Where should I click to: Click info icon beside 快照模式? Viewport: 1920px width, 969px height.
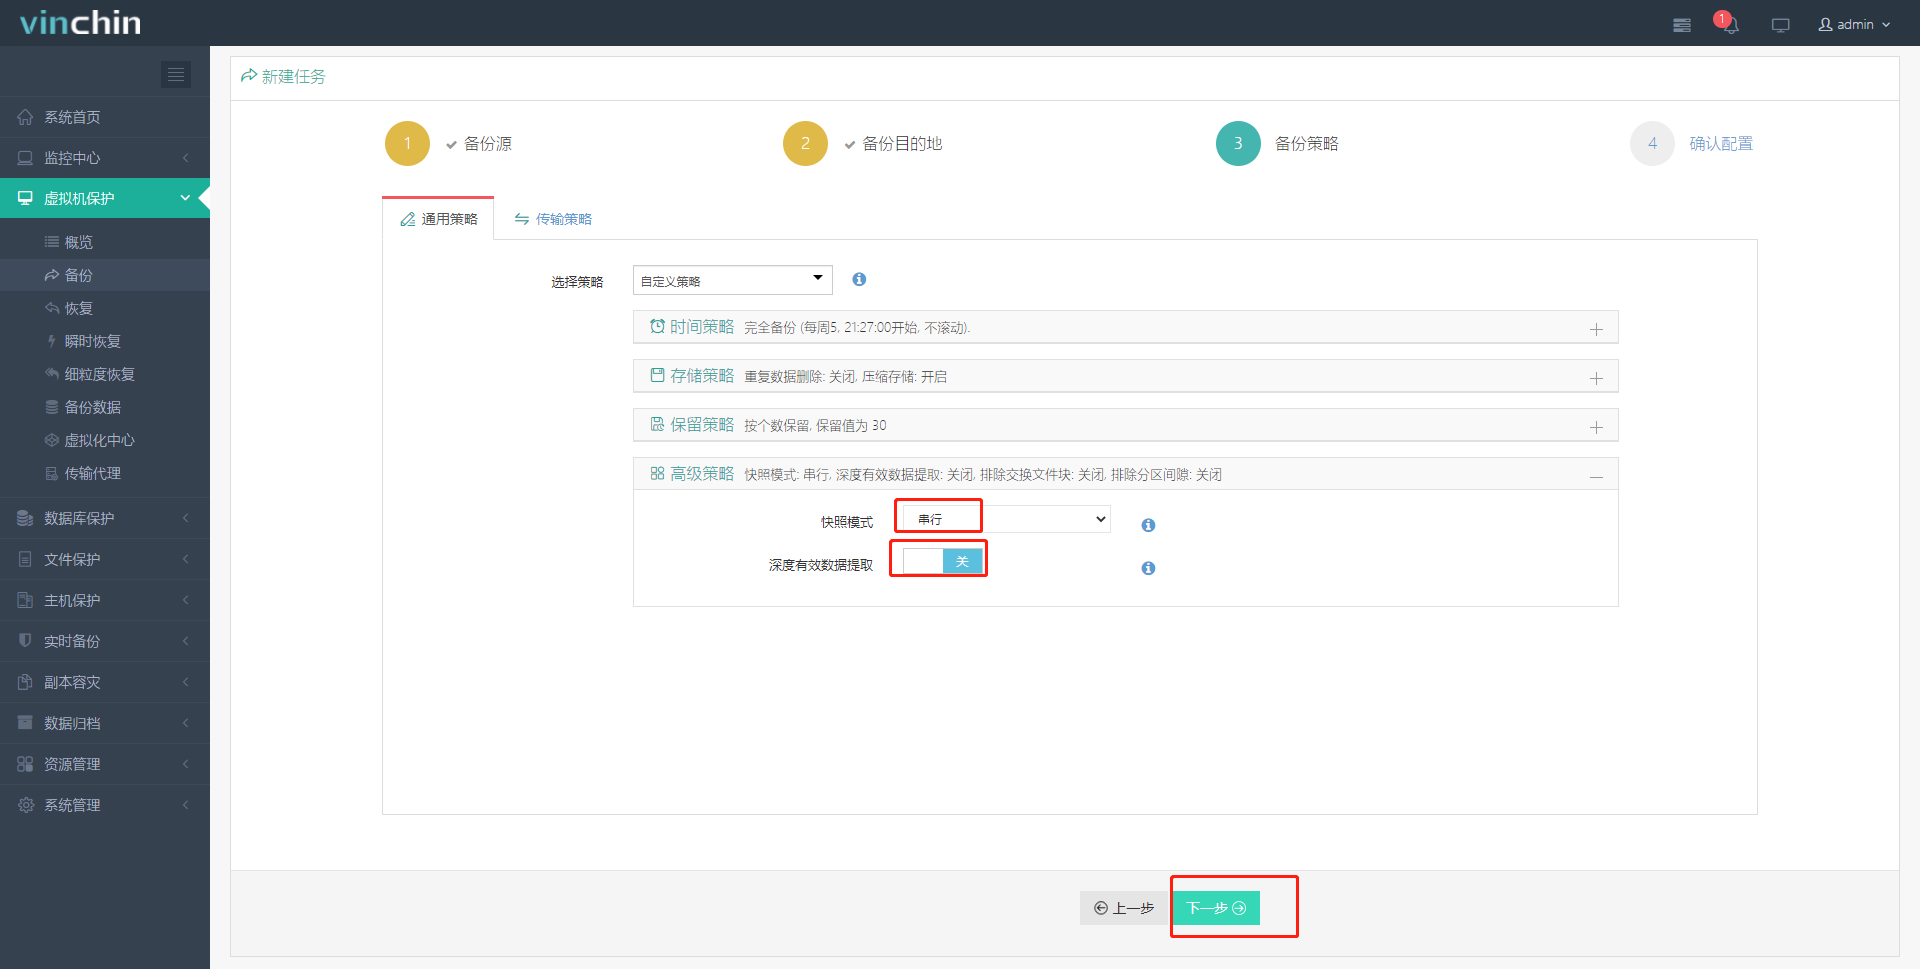click(x=1148, y=525)
